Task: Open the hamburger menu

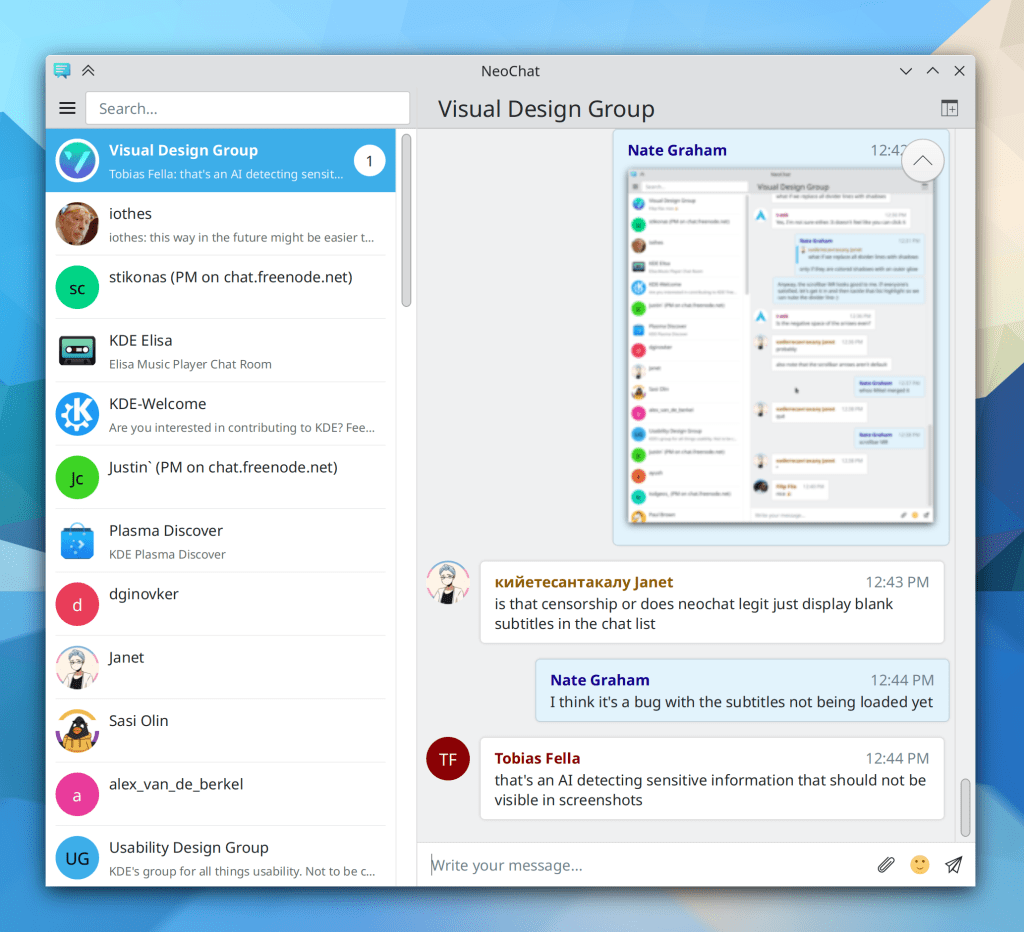Action: coord(67,108)
